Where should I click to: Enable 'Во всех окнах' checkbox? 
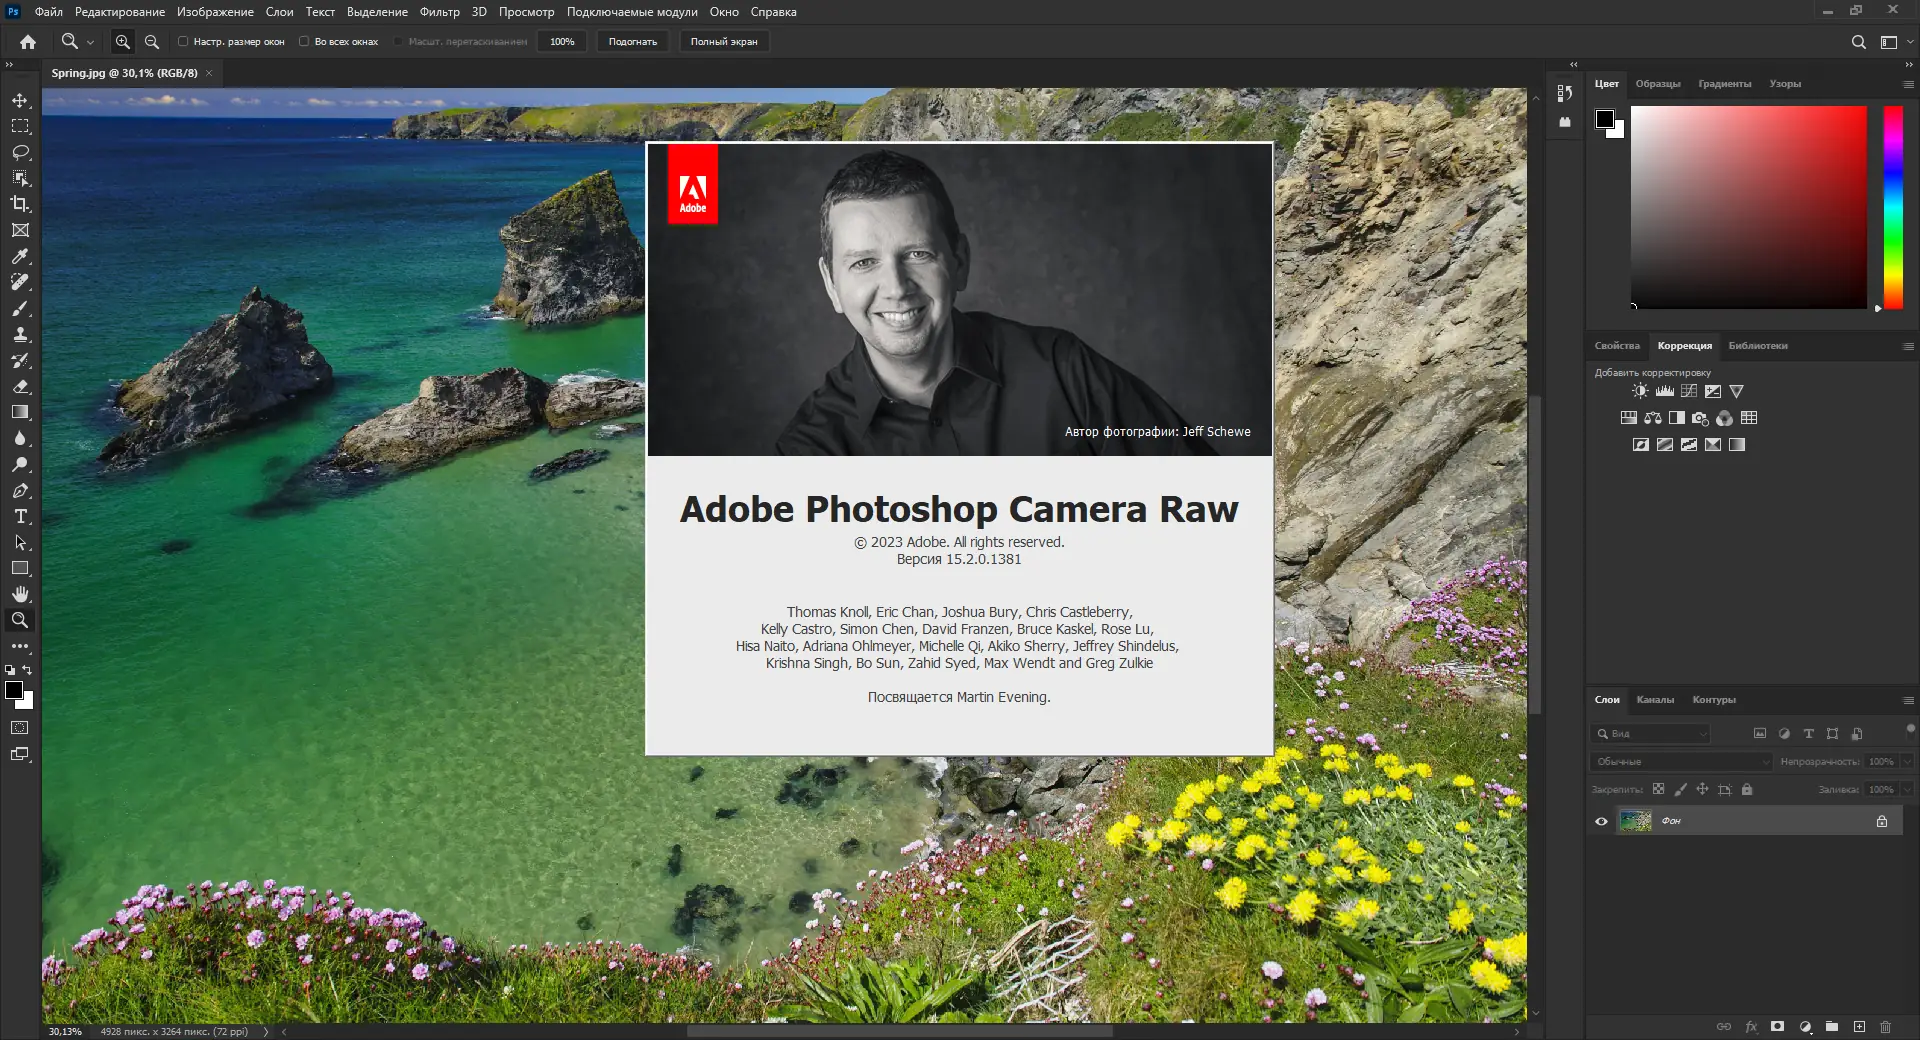pyautogui.click(x=304, y=42)
